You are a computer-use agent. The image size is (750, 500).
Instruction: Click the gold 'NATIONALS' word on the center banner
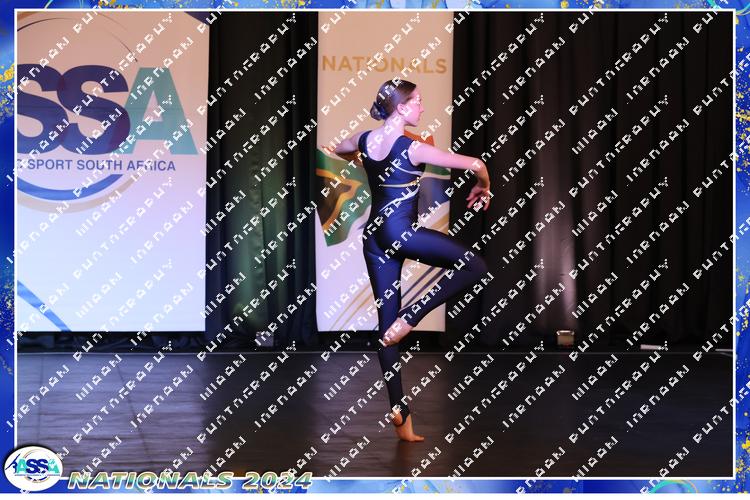pos(385,65)
